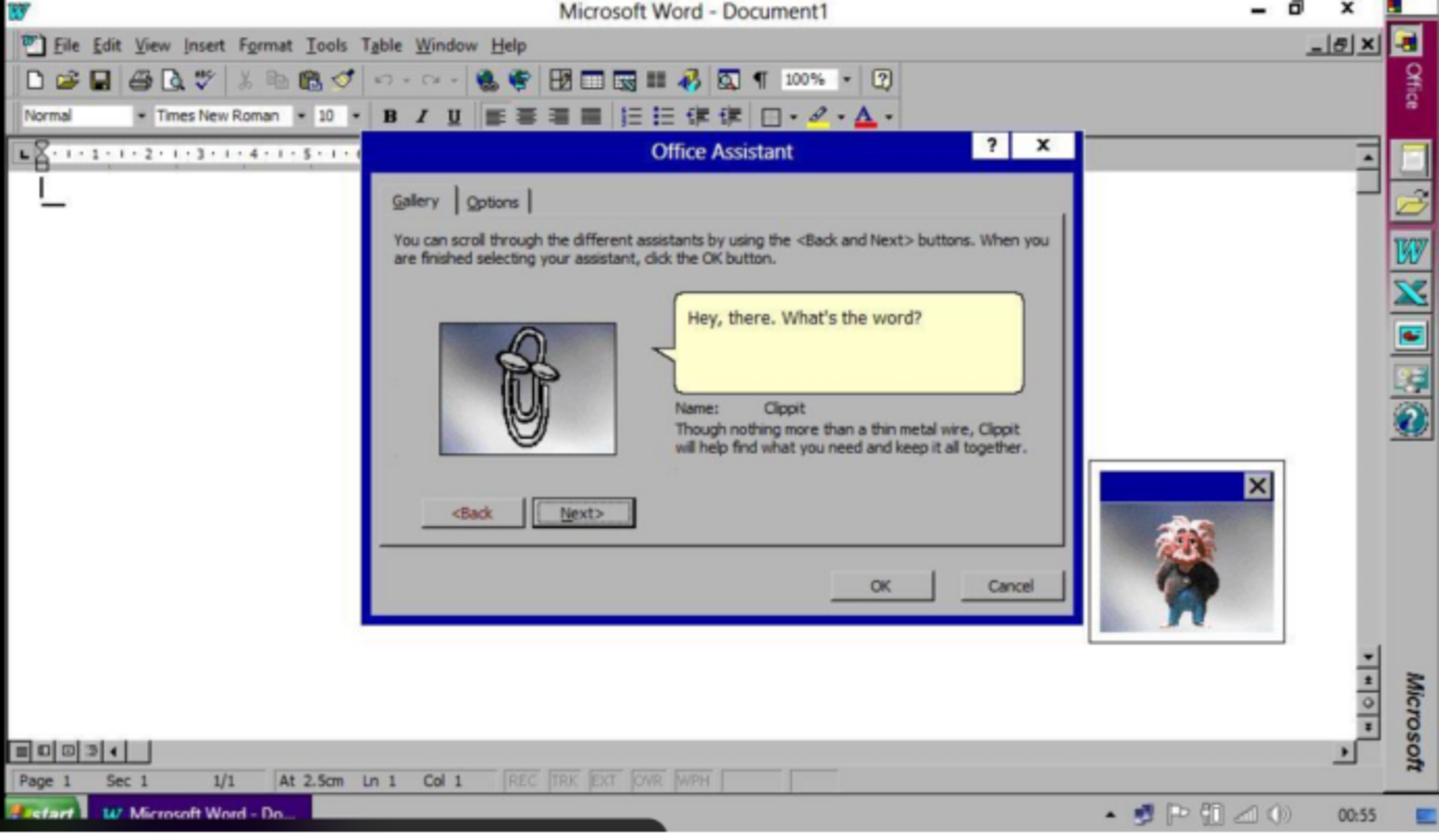The width and height of the screenshot is (1439, 834).
Task: Click the Clippit preview image
Action: [x=527, y=388]
